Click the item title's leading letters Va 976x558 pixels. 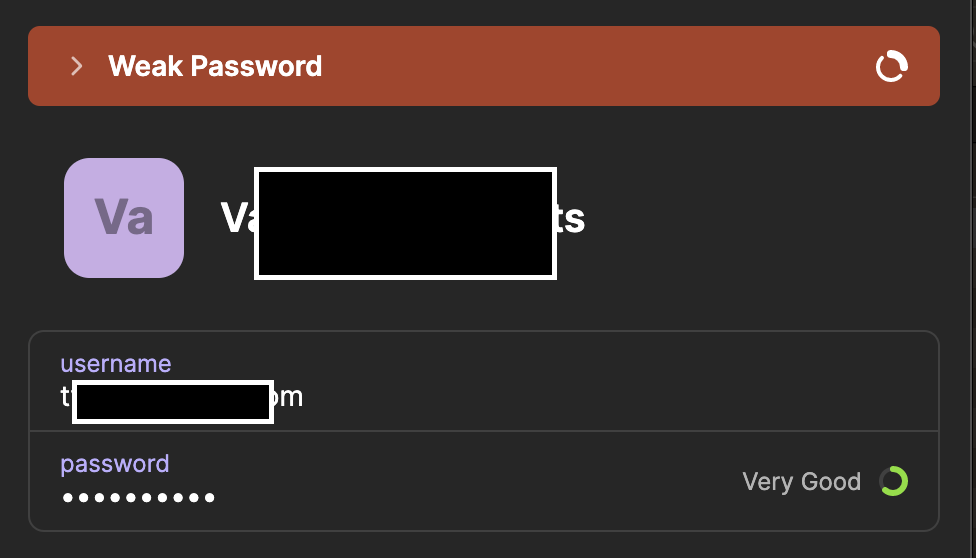237,219
